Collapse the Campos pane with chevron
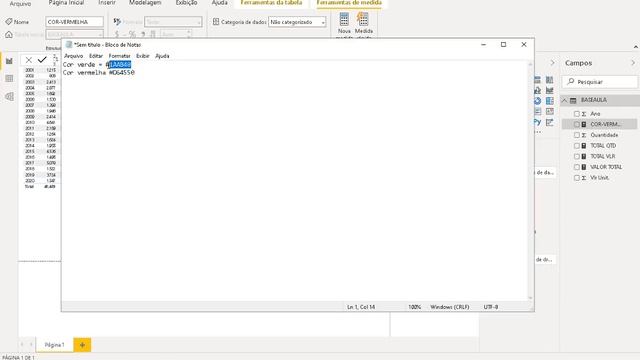Screen dimensions: 640x360 [x=633, y=63]
